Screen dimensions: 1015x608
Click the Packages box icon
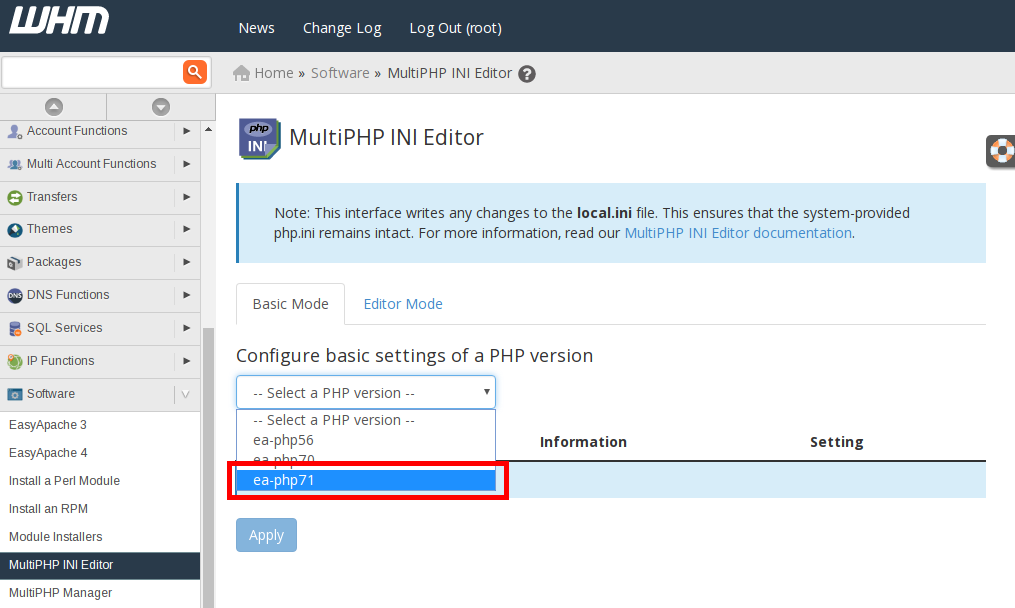[x=14, y=263]
